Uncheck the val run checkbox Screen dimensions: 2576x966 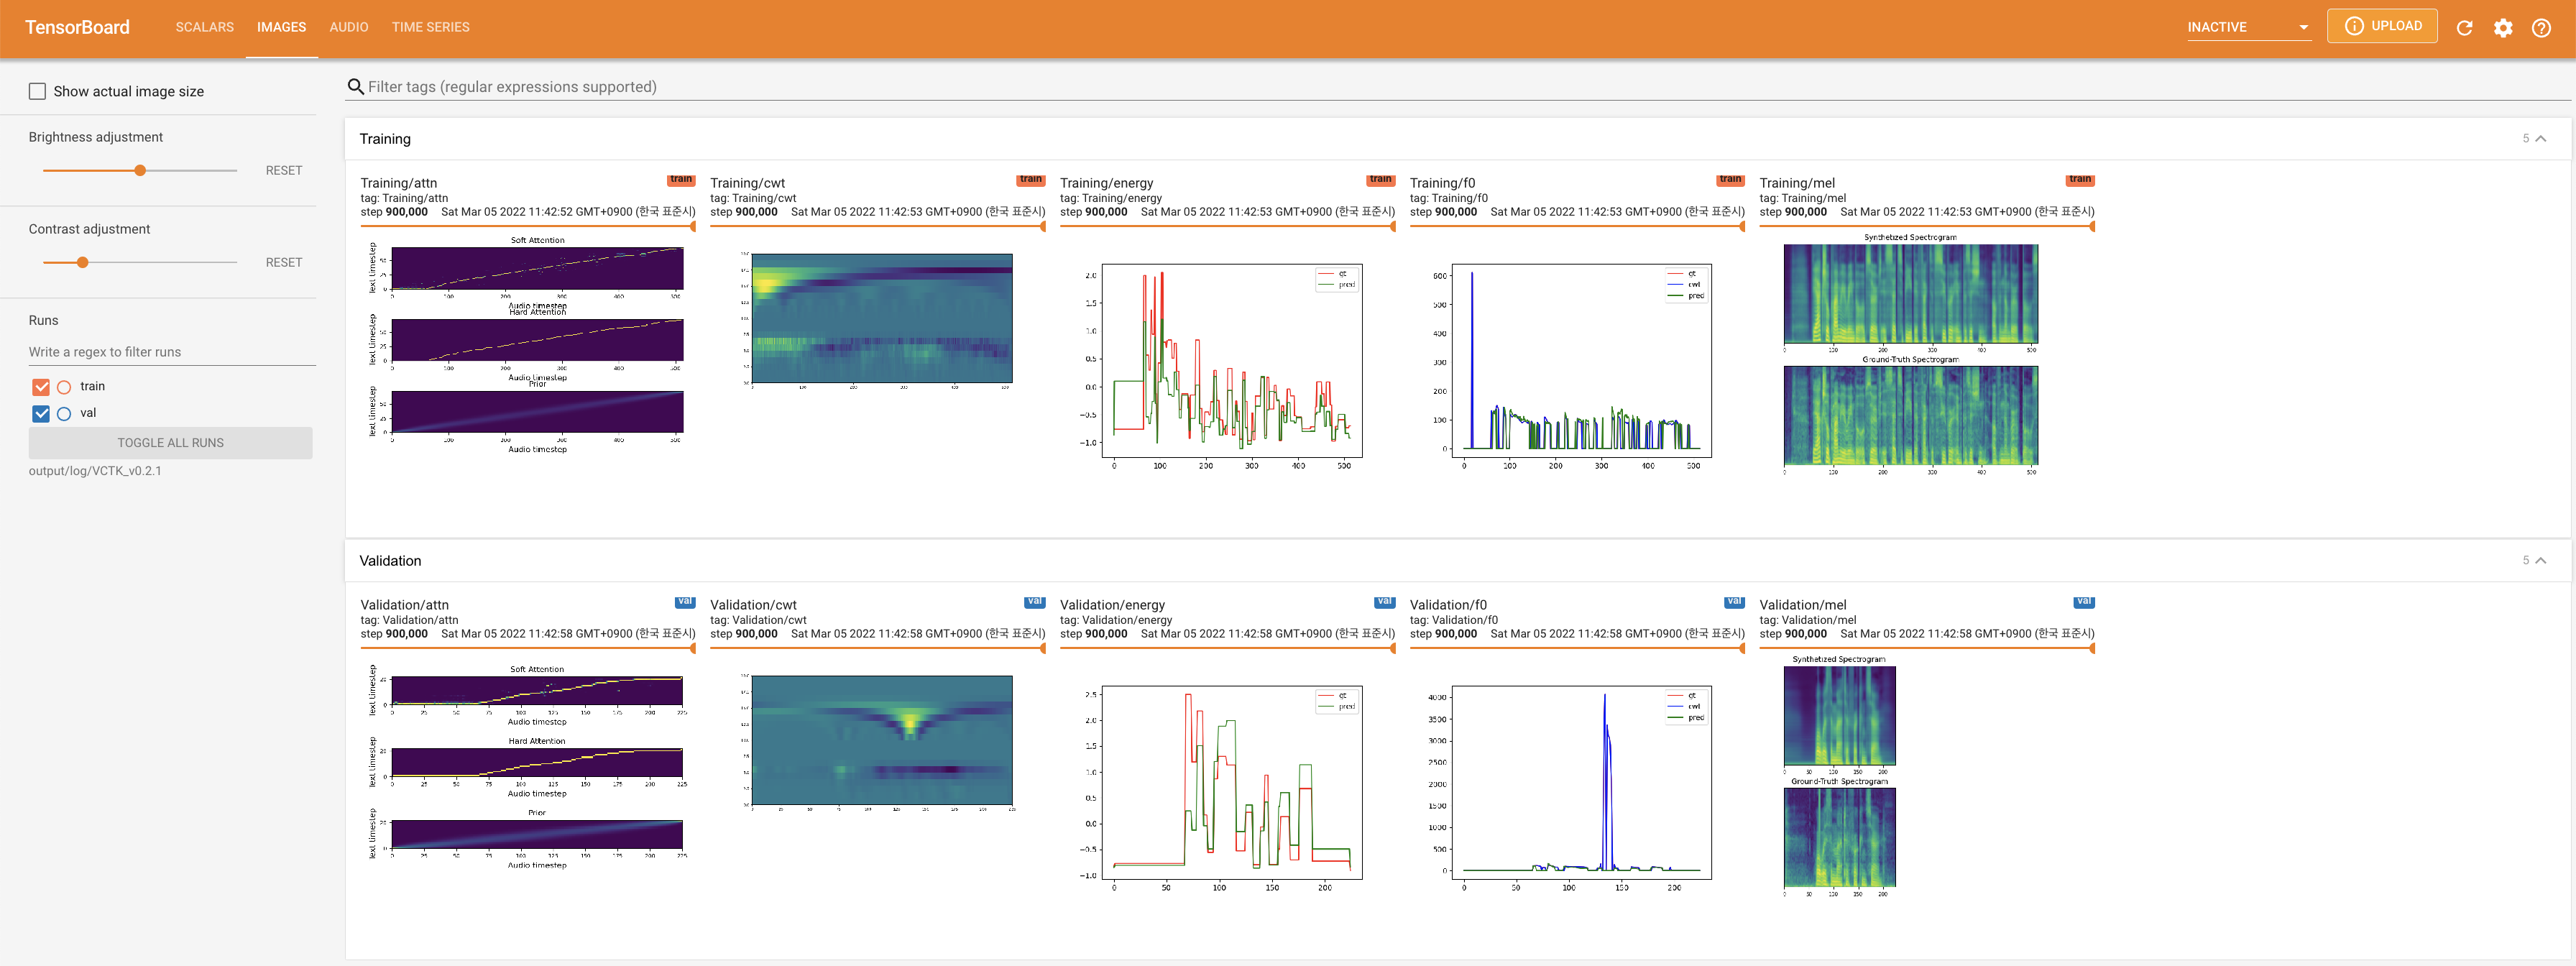click(41, 413)
